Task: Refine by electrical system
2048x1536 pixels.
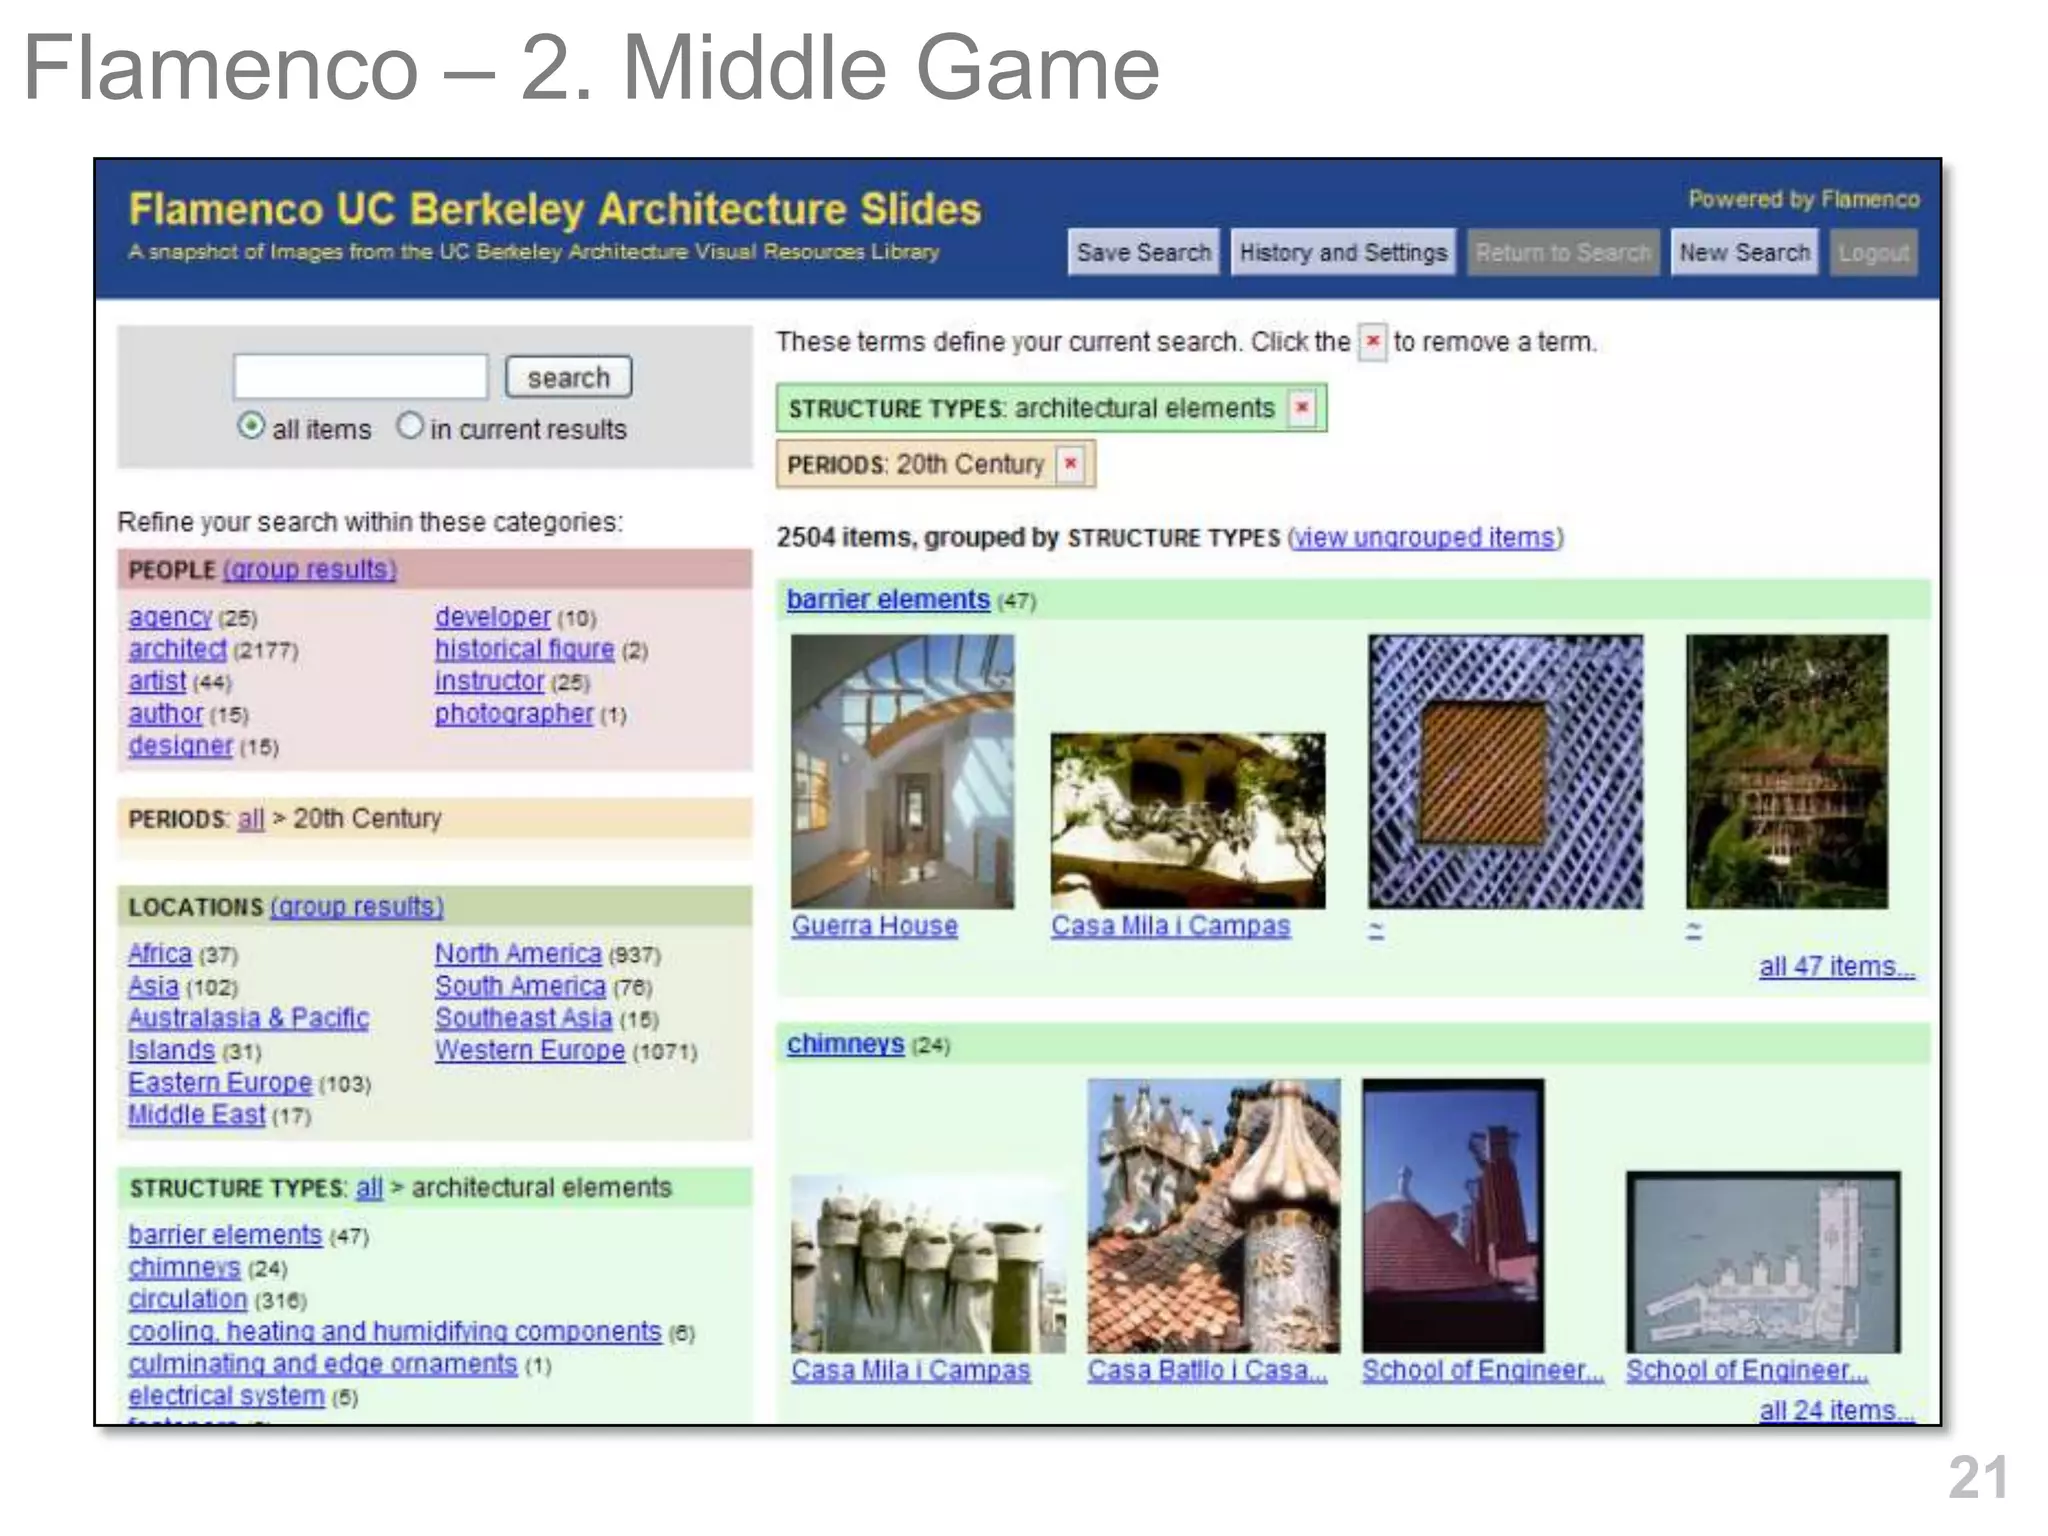Action: (x=226, y=1395)
